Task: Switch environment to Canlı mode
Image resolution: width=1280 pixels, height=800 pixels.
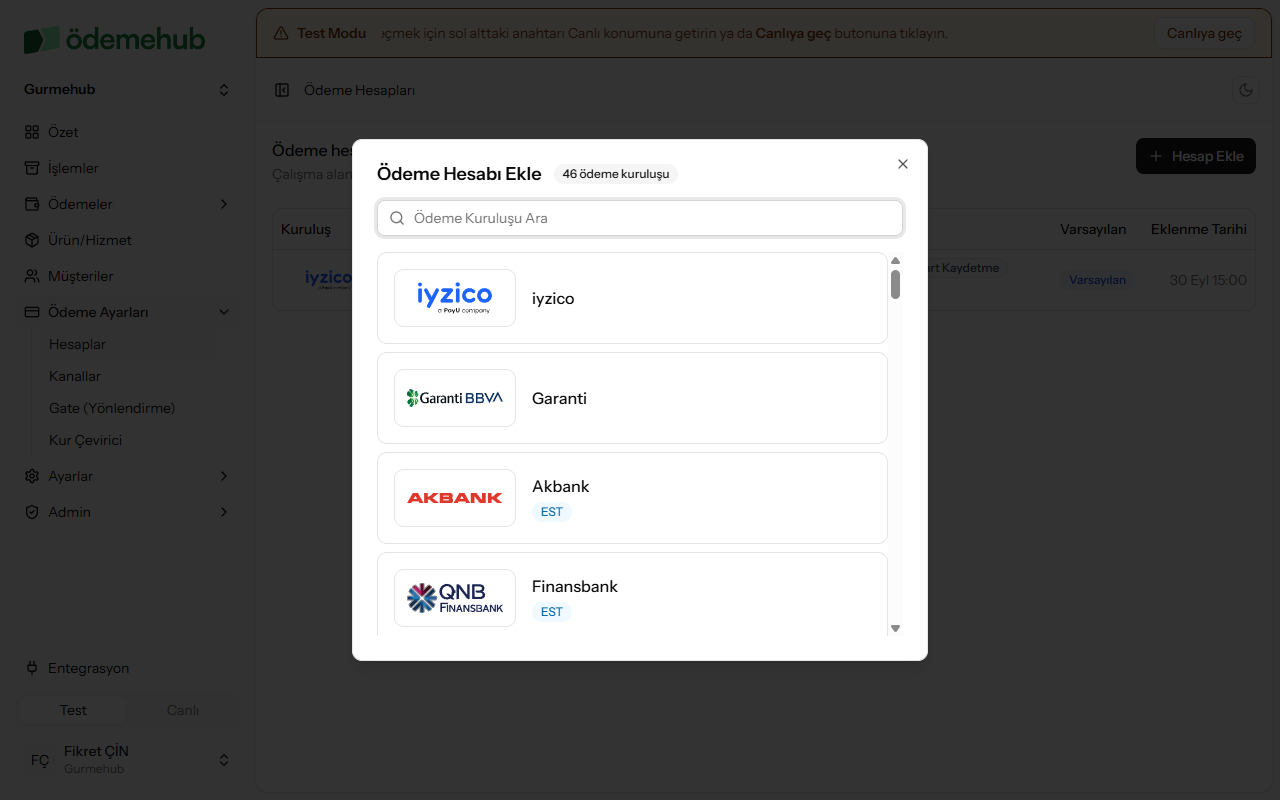Action: point(183,710)
